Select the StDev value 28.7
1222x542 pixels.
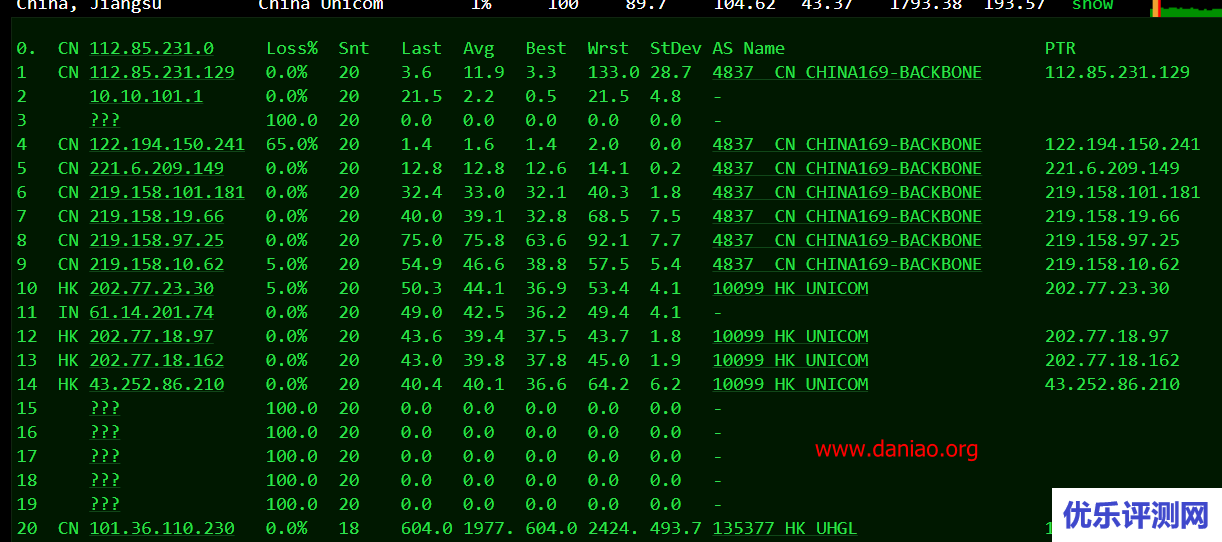pos(671,72)
